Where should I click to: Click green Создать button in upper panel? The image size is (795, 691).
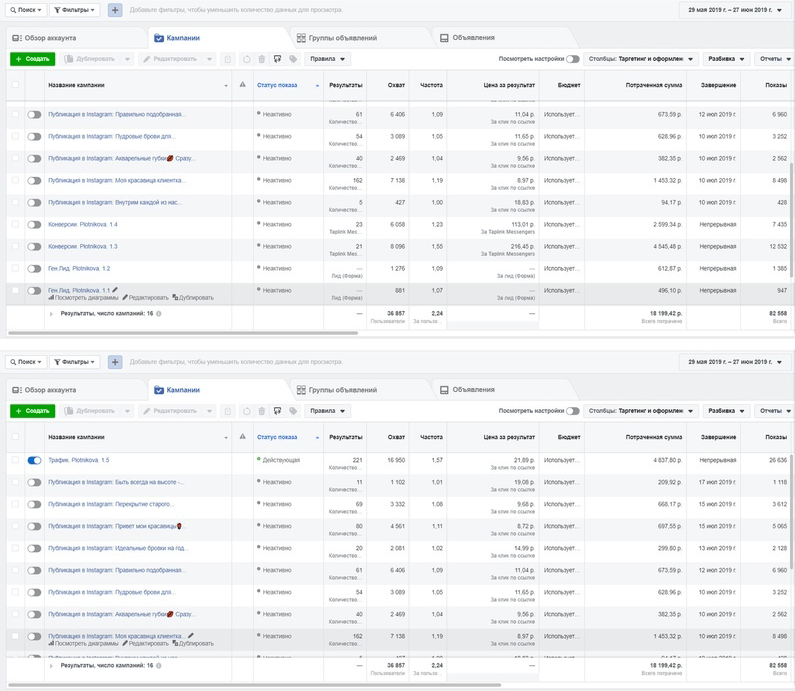click(x=32, y=59)
